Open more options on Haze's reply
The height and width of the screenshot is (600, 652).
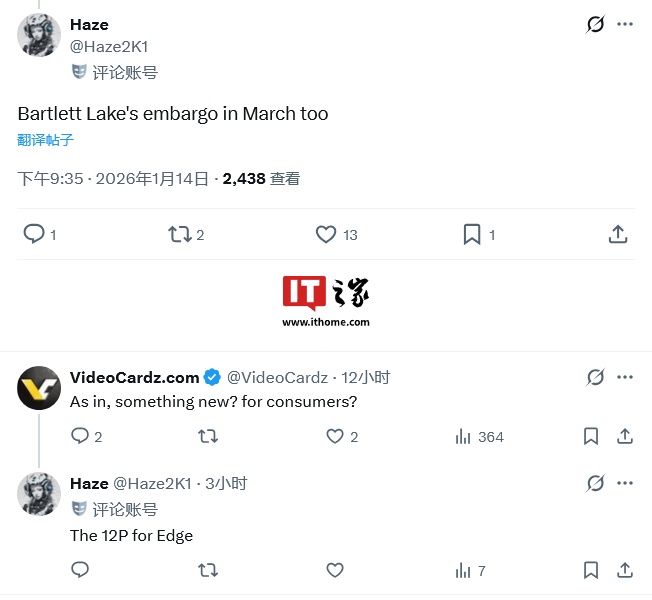click(x=625, y=483)
